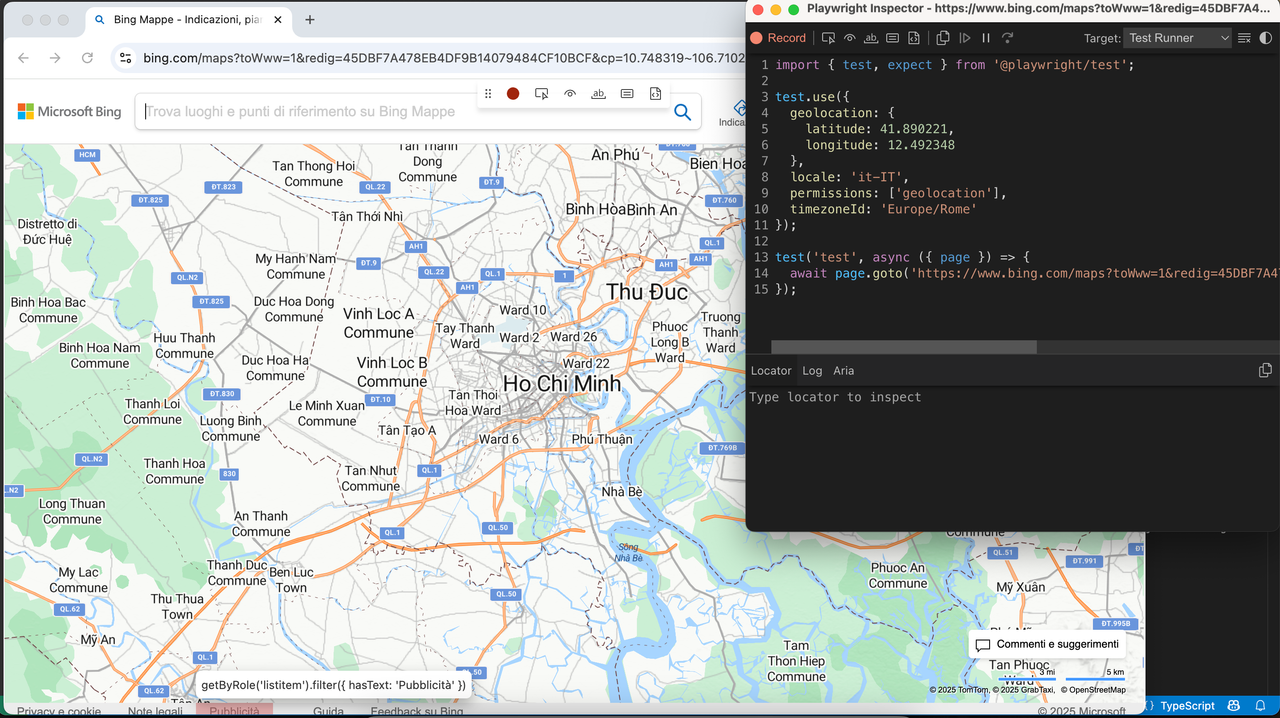Viewport: 1280px width, 718px height.
Task: Click Clear icon next to Target dropdown
Action: point(1244,38)
